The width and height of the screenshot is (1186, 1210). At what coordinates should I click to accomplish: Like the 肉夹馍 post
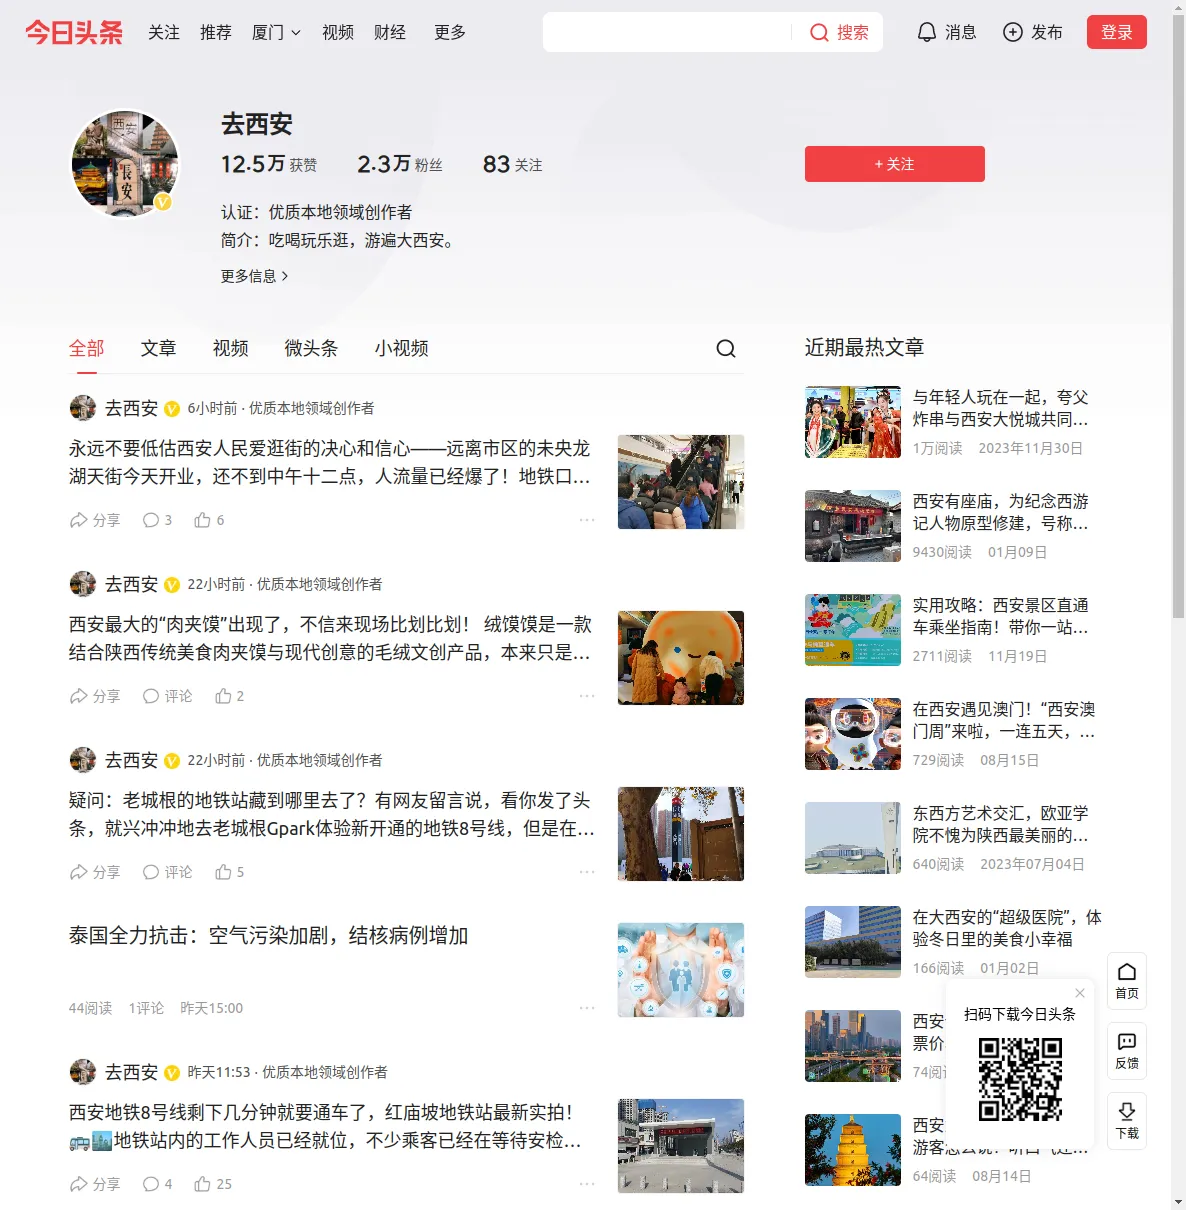(230, 696)
